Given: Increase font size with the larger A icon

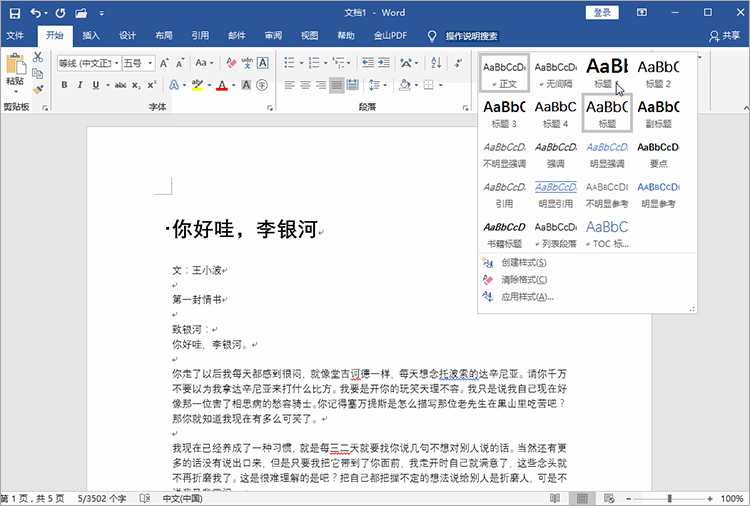Looking at the screenshot, I should [164, 63].
